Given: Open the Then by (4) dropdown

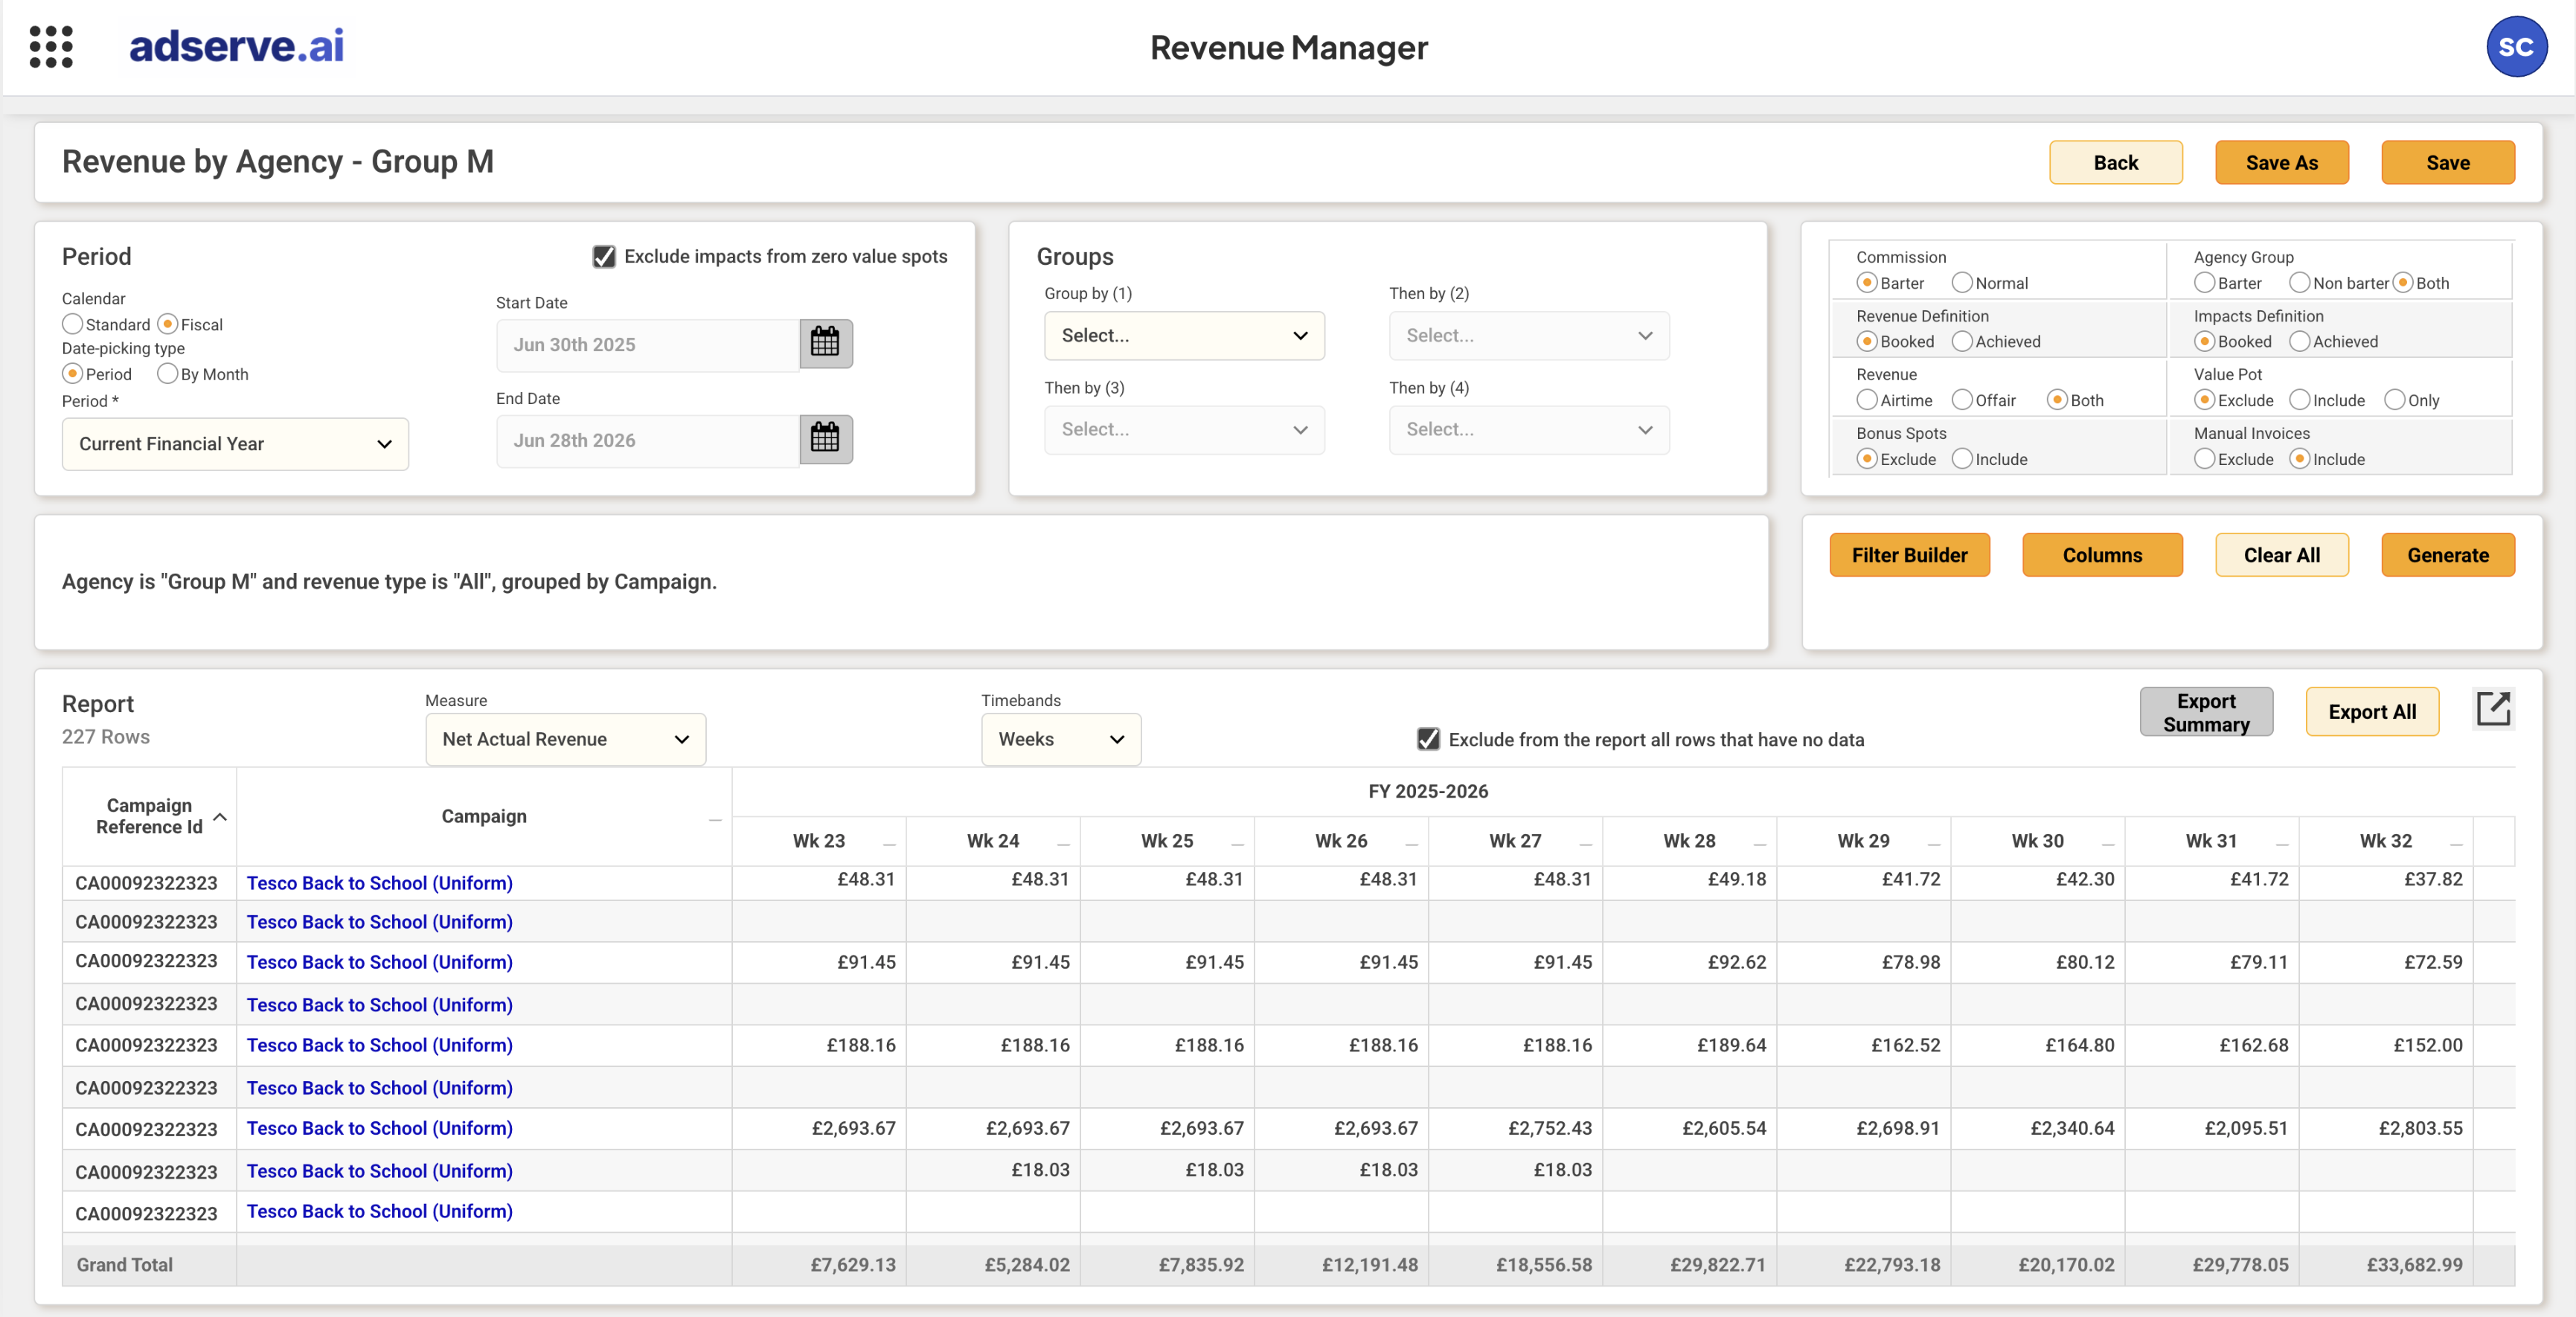Looking at the screenshot, I should click(x=1529, y=429).
